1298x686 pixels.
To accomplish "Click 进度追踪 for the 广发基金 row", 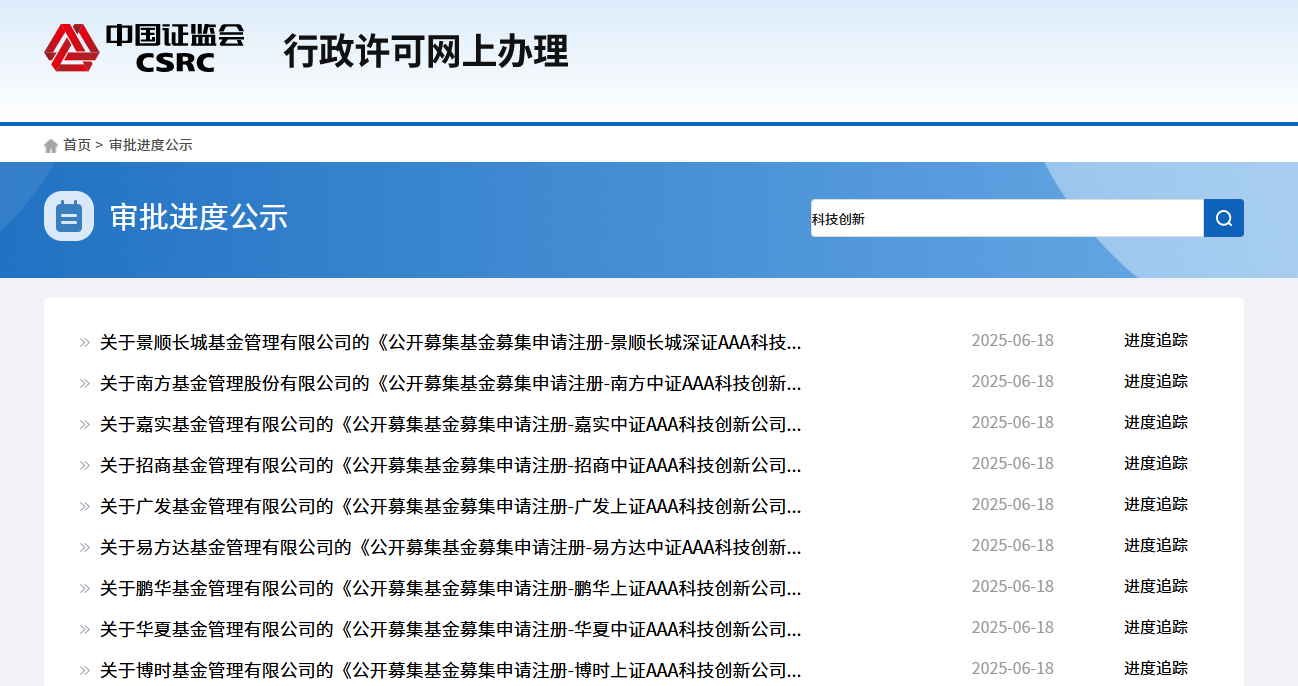I will [x=1156, y=504].
